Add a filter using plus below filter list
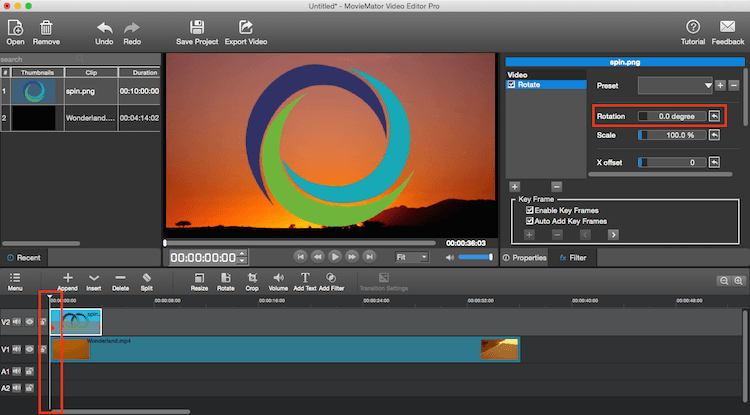 [x=515, y=186]
